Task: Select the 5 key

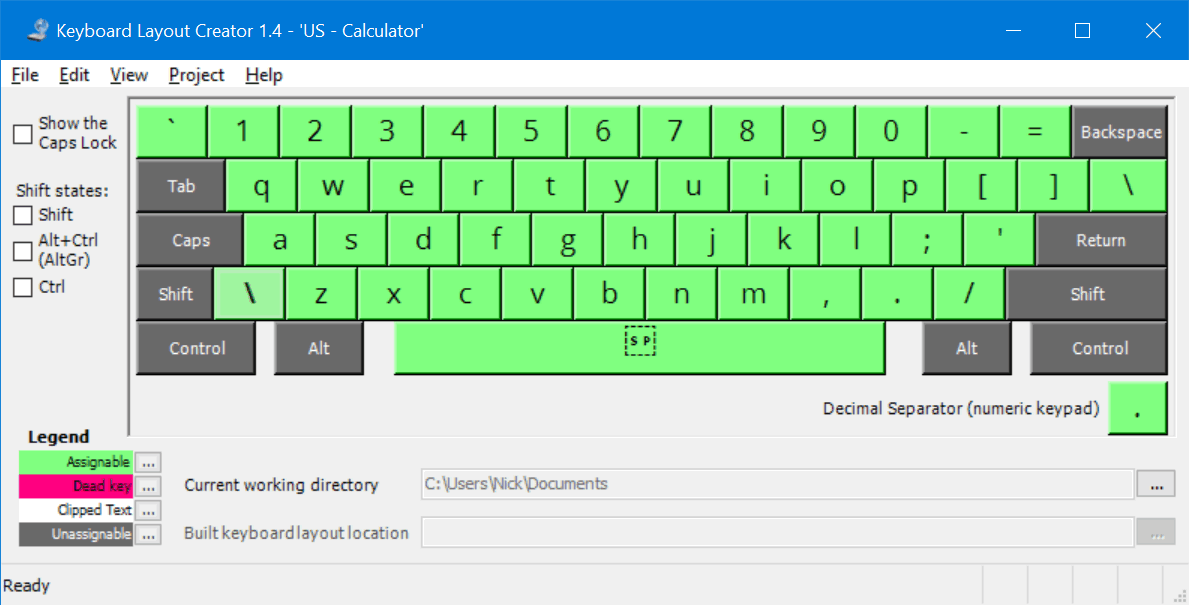Action: pos(531,131)
